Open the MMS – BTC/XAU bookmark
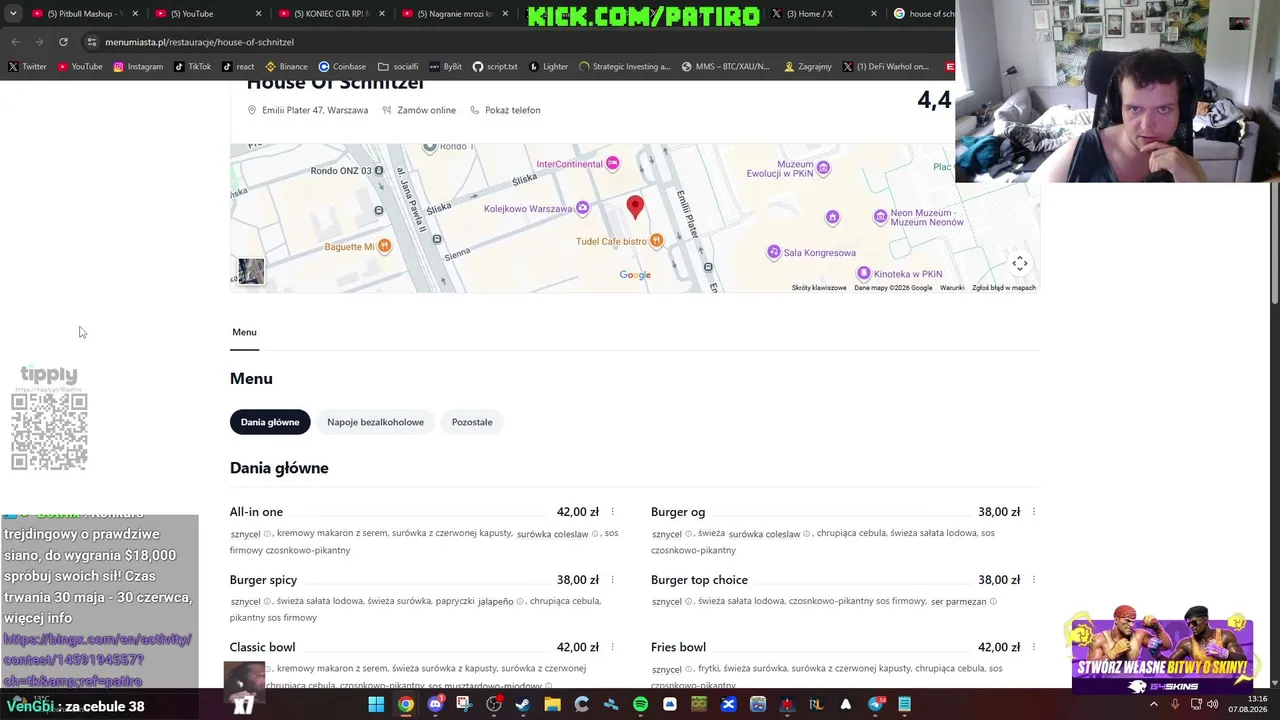This screenshot has width=1280, height=720. 725,67
